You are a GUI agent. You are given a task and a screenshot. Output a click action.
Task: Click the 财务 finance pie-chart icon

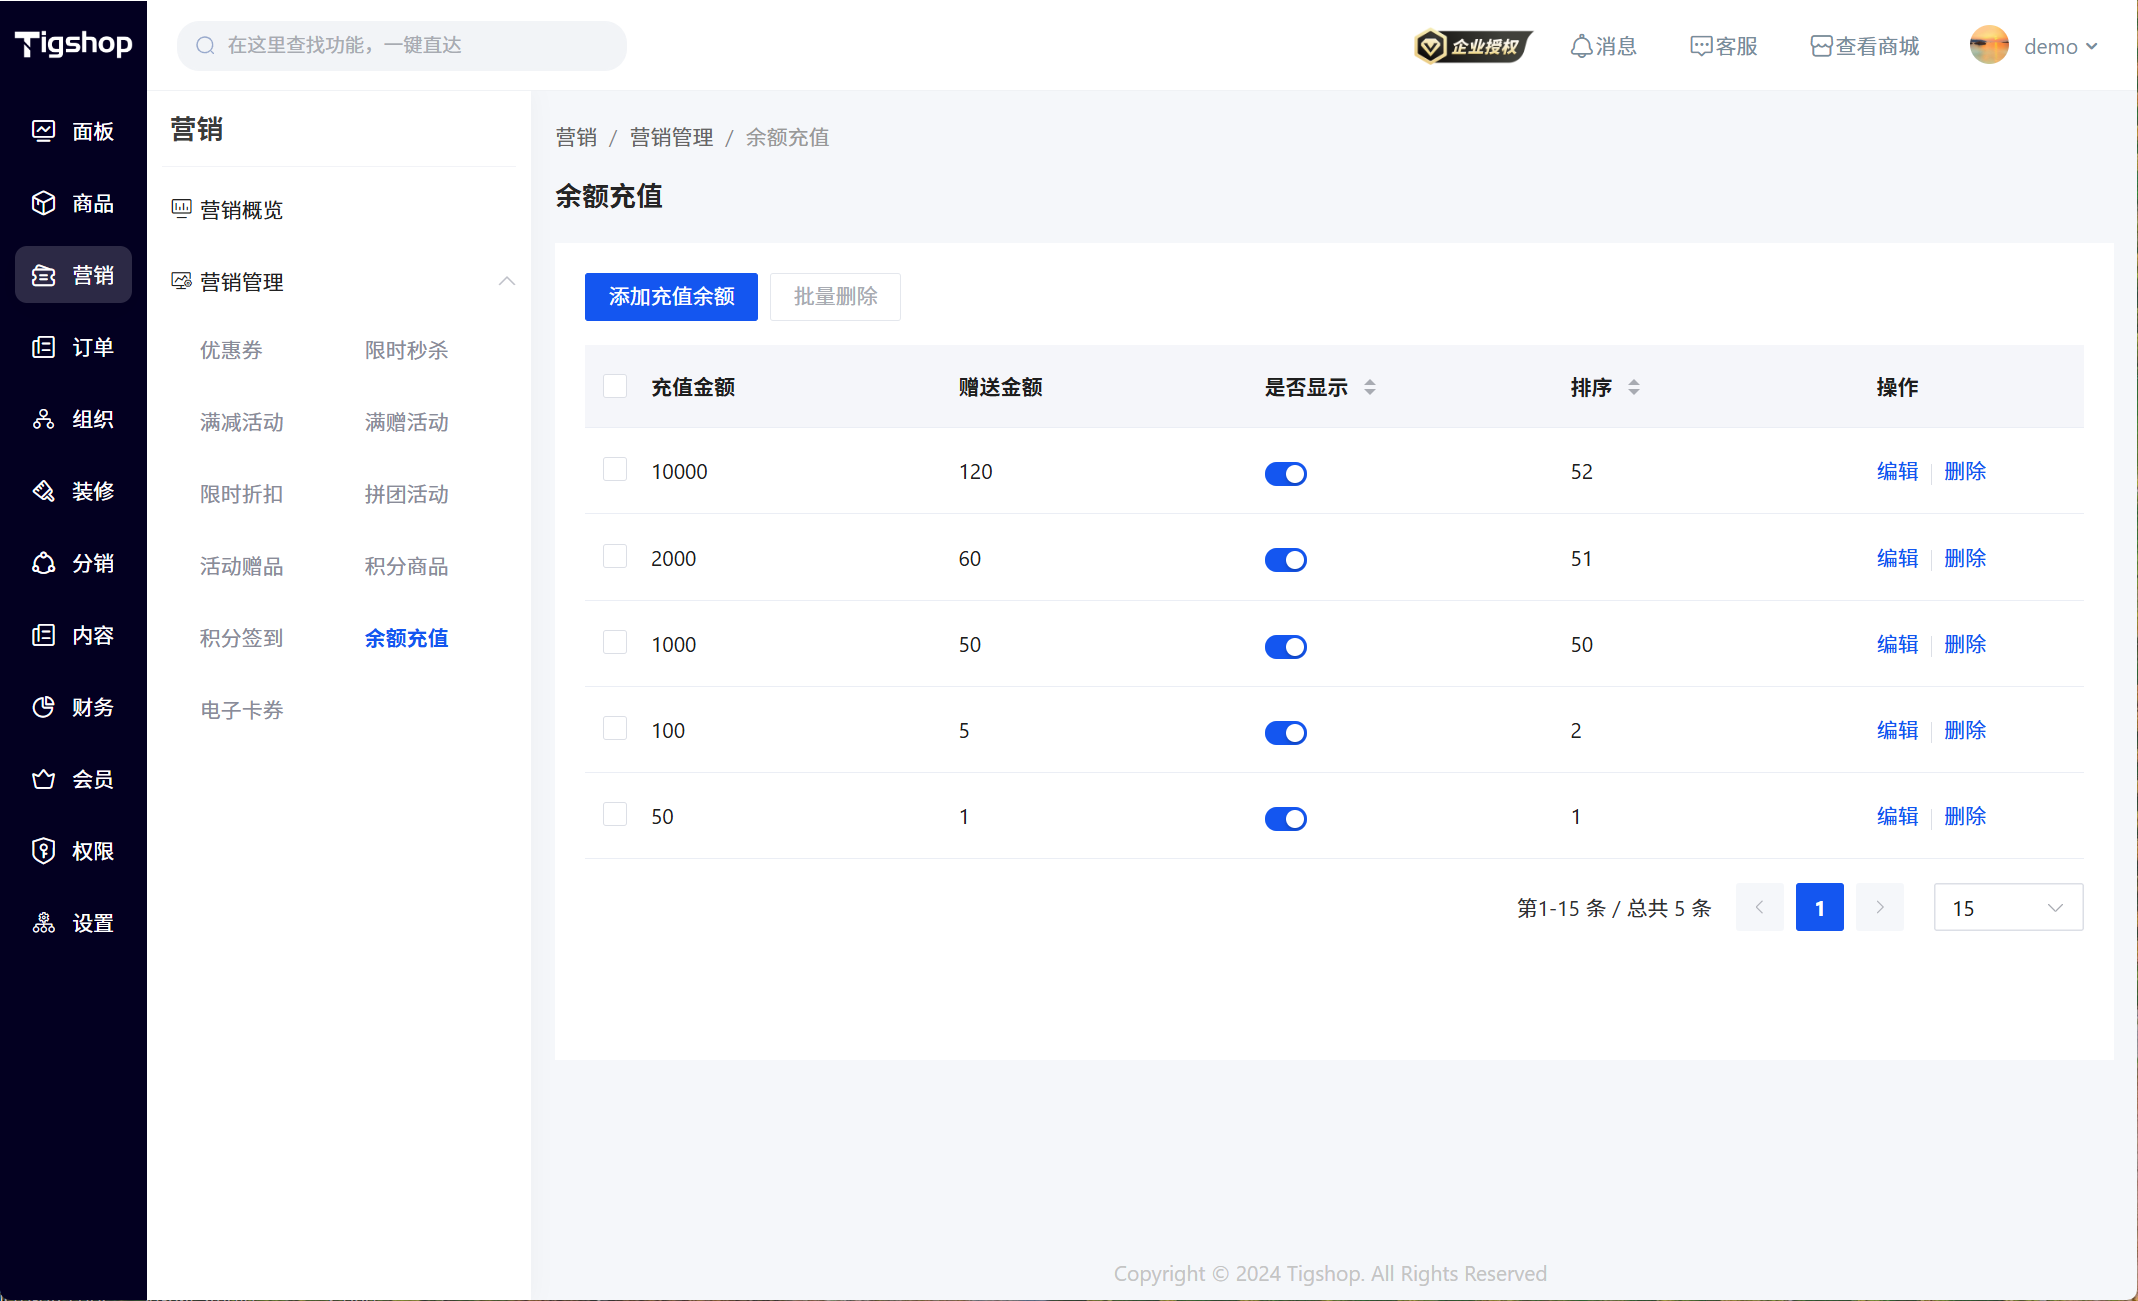[x=43, y=707]
